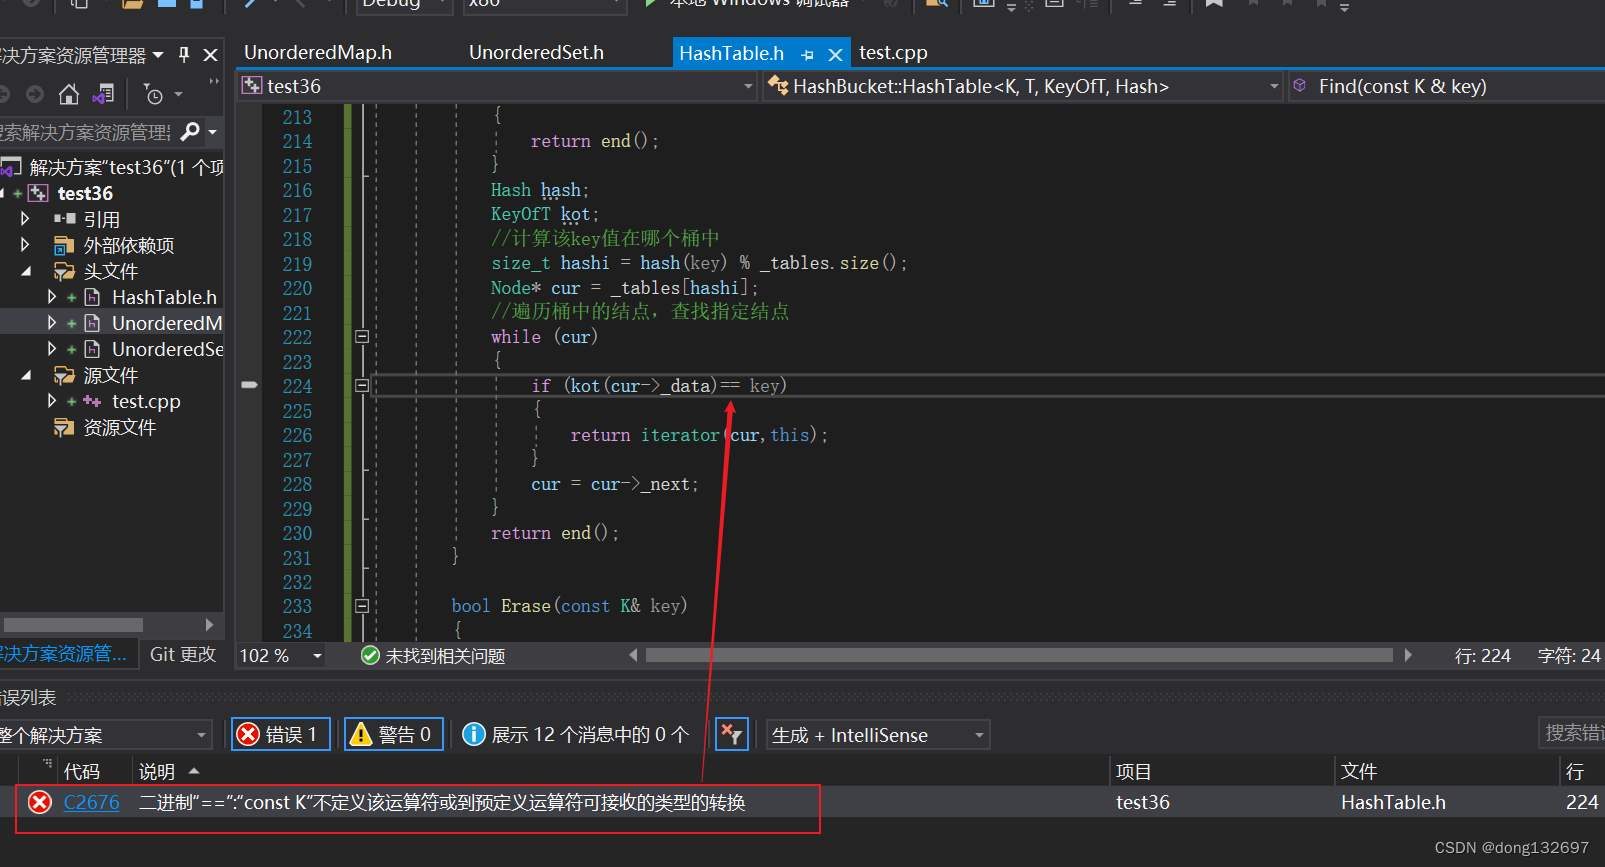Click the 搜索错误 error list search field
1605x867 pixels.
click(x=1571, y=733)
